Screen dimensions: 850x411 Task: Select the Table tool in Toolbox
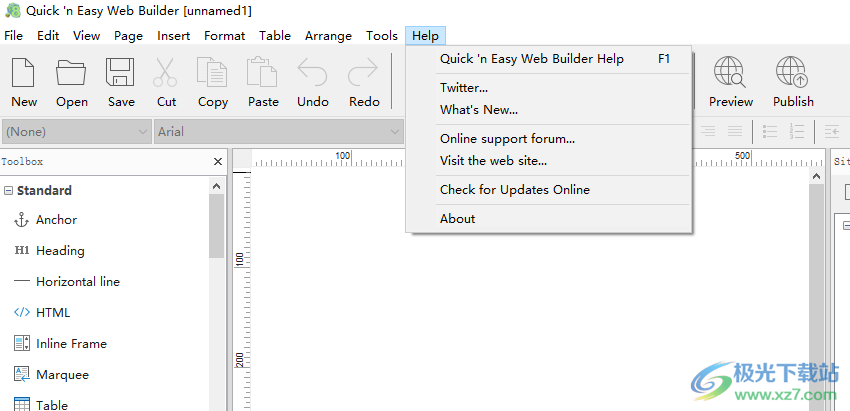[41, 404]
